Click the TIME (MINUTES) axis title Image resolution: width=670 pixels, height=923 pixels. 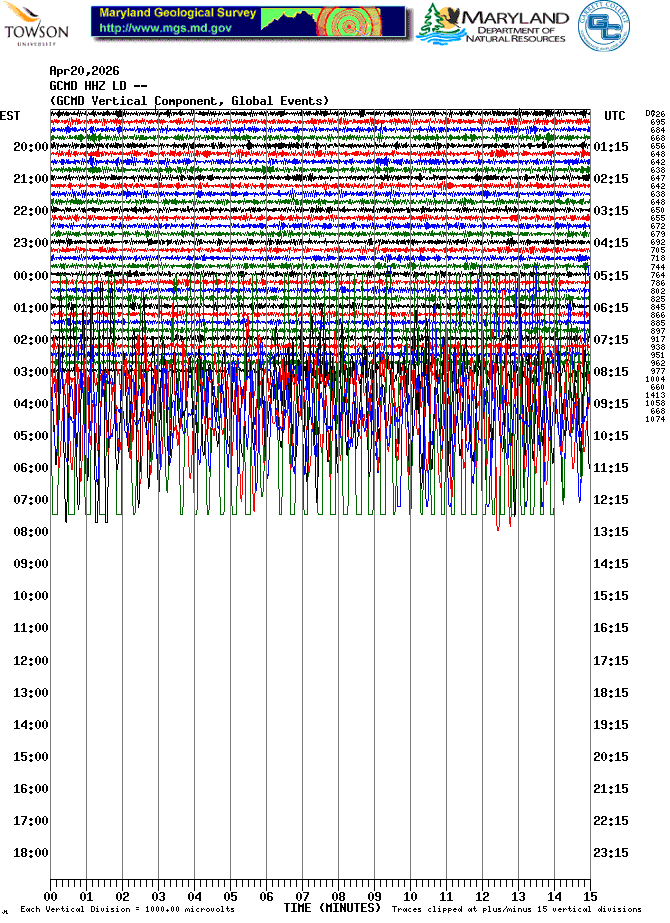point(332,908)
